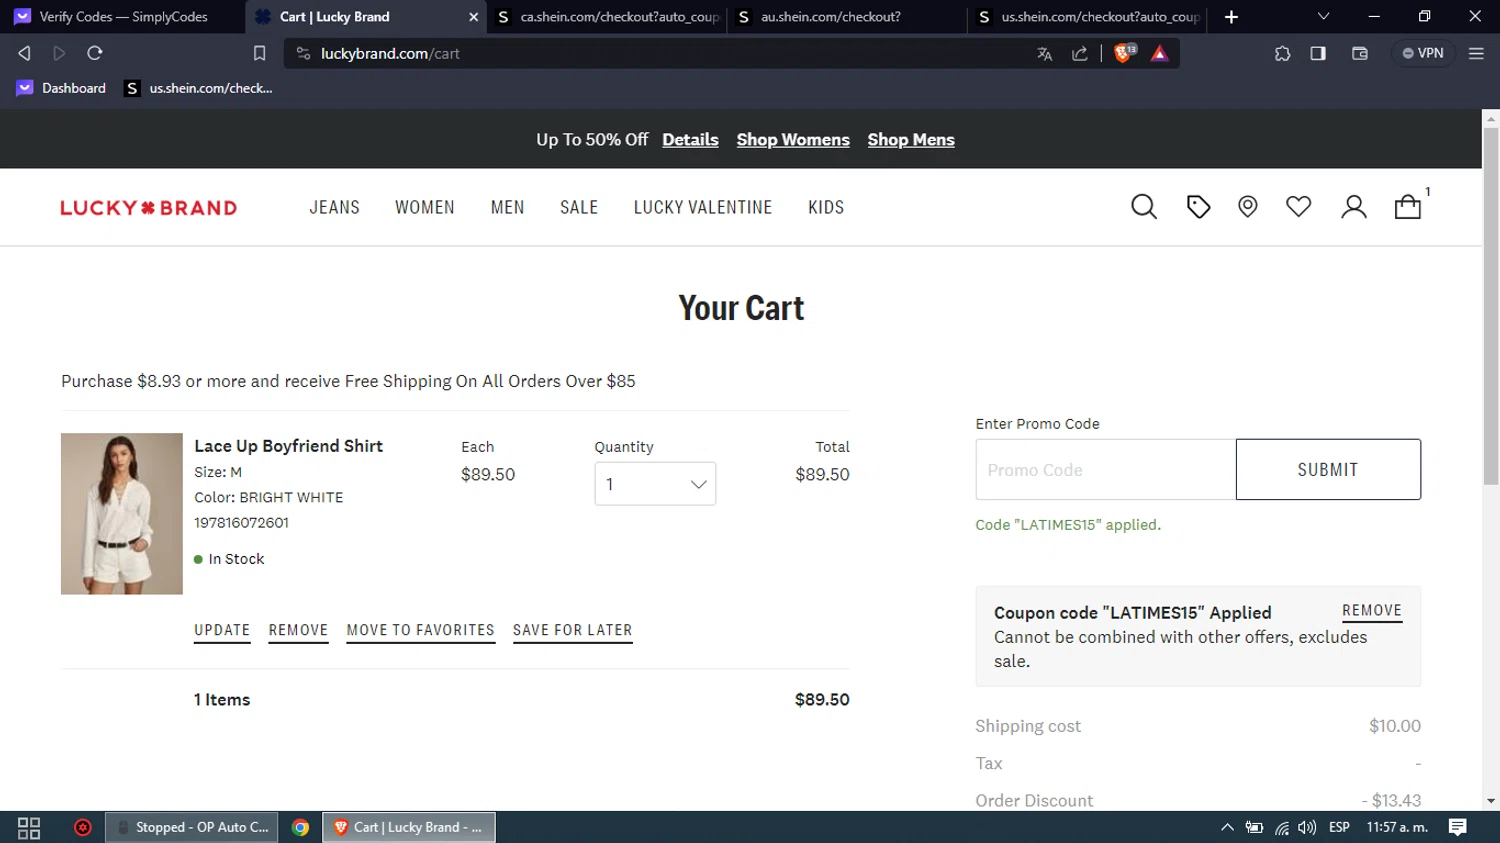Viewport: 1500px width, 843px height.
Task: Click the translate page icon
Action: pos(1044,54)
